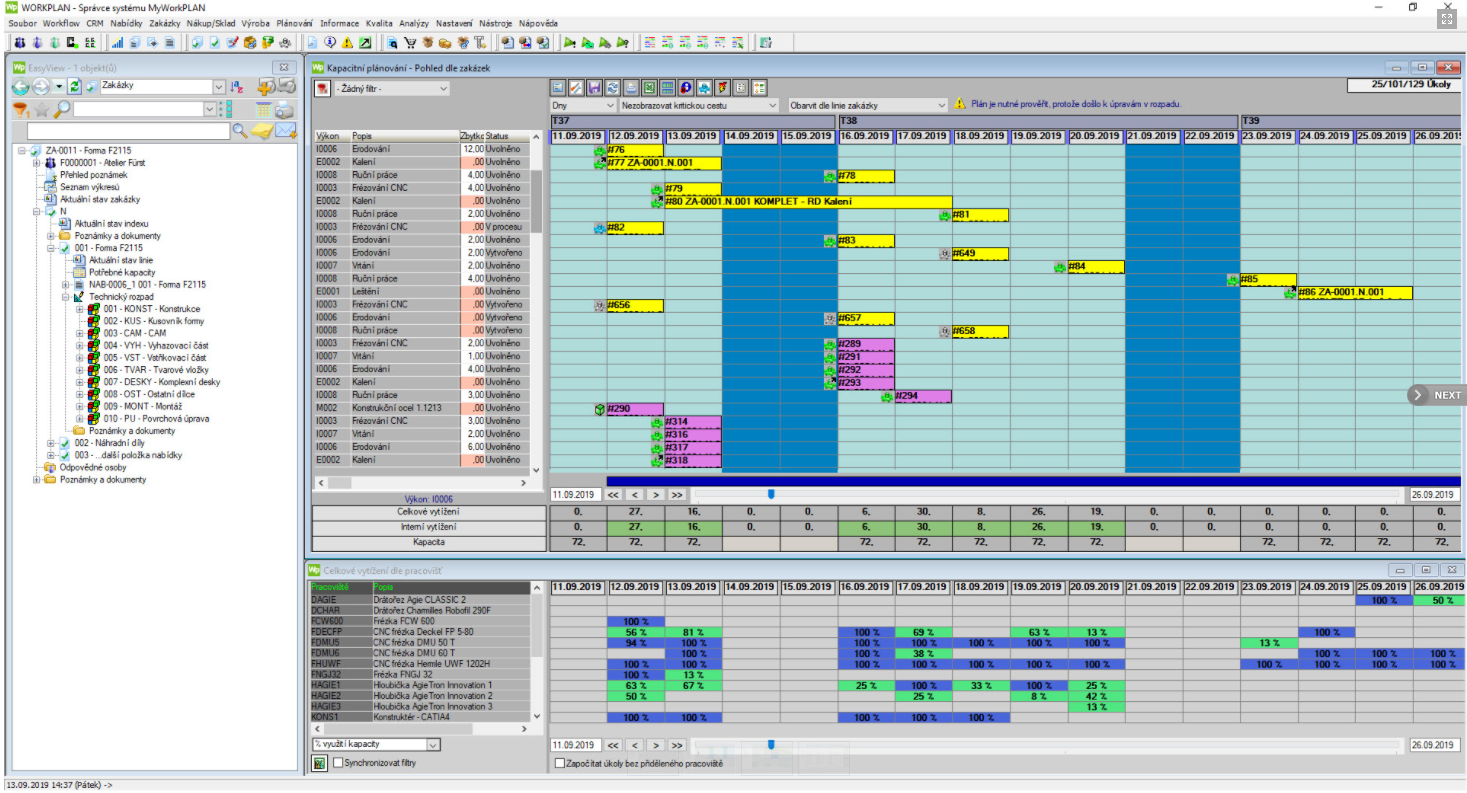The image size is (1467, 793).
Task: Click the '>>' fast forward date button
Action: pyautogui.click(x=677, y=494)
